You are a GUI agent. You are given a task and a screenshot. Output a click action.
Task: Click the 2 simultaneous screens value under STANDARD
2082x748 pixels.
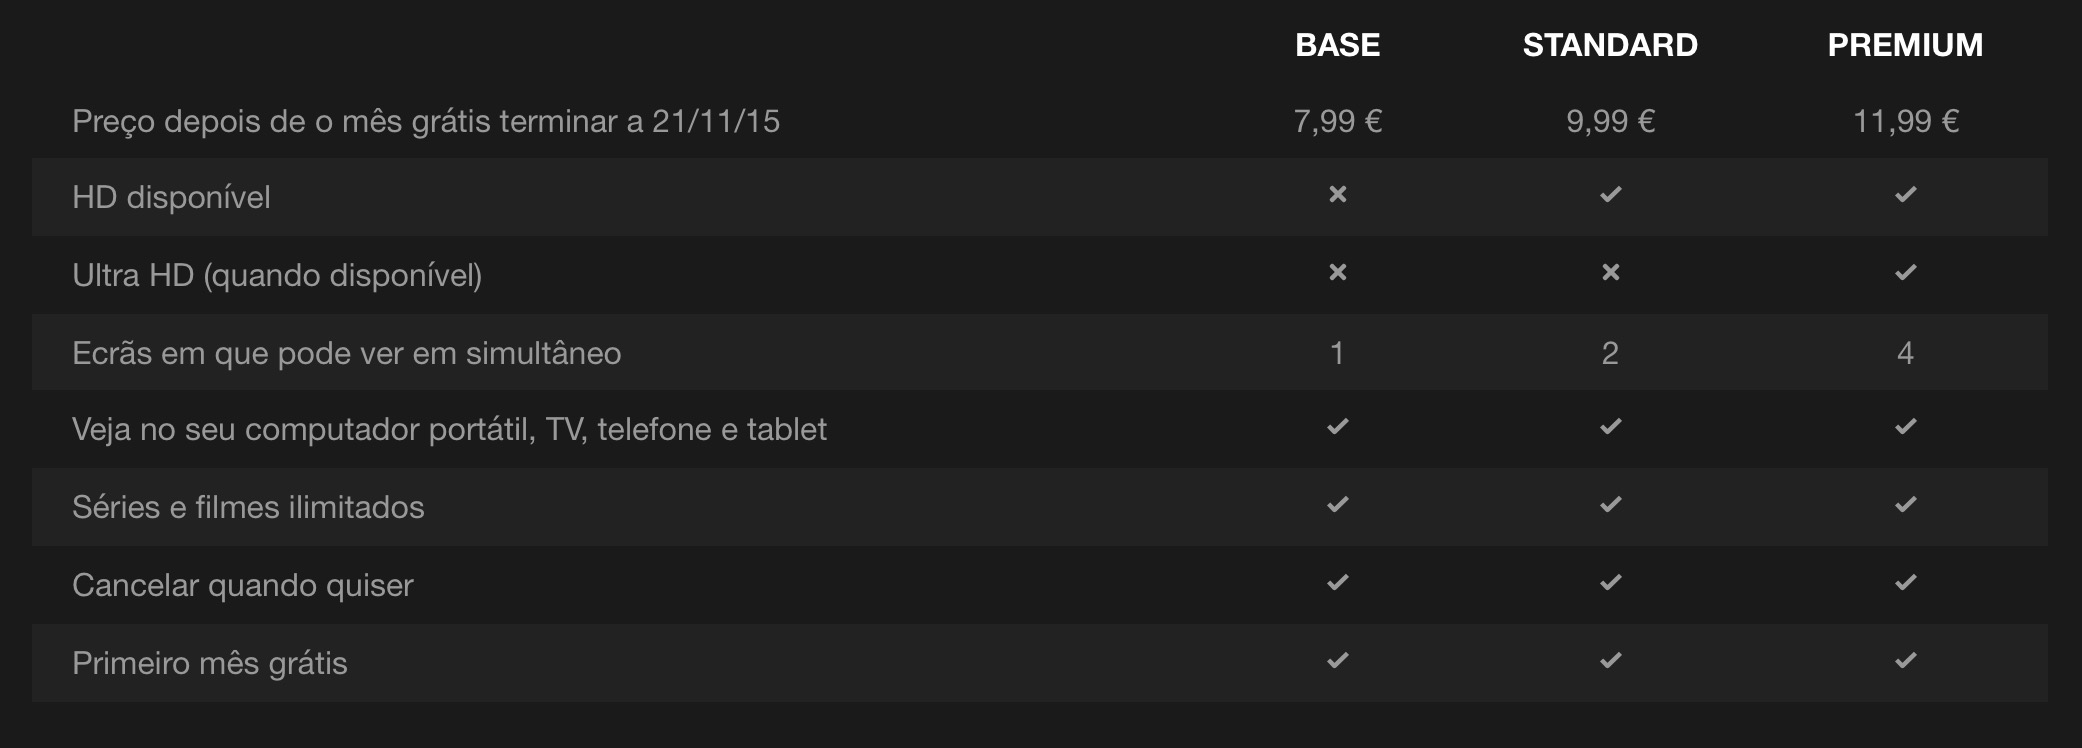click(1610, 353)
